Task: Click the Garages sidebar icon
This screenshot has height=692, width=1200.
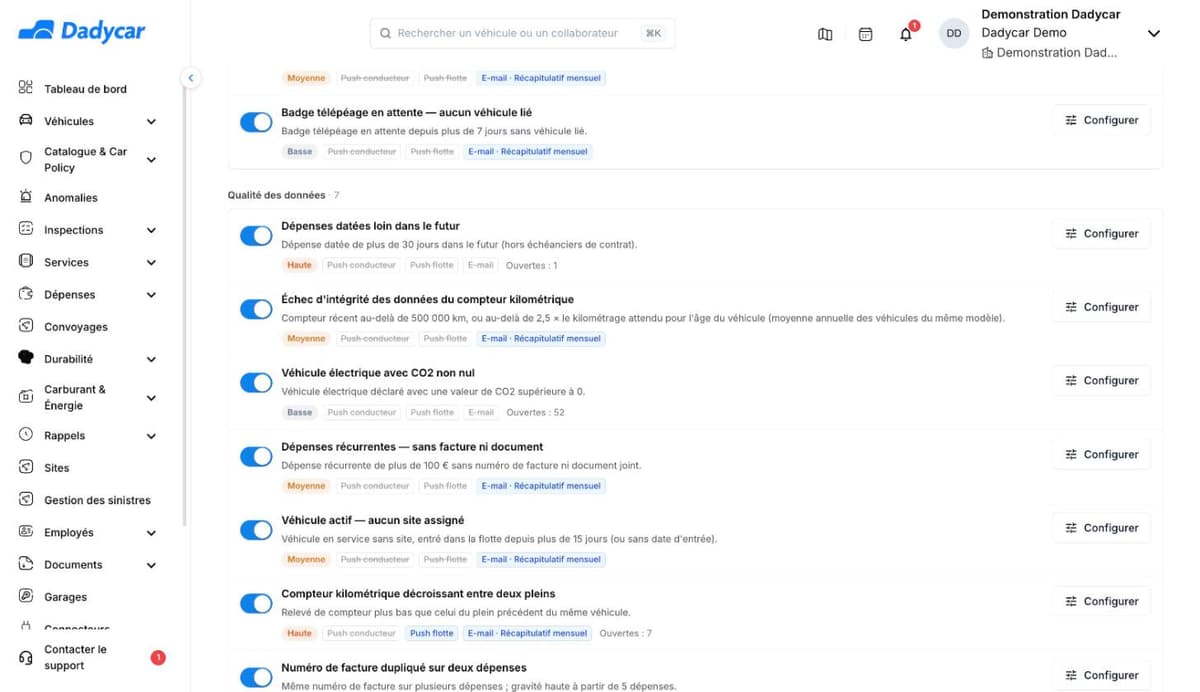Action: tap(26, 596)
